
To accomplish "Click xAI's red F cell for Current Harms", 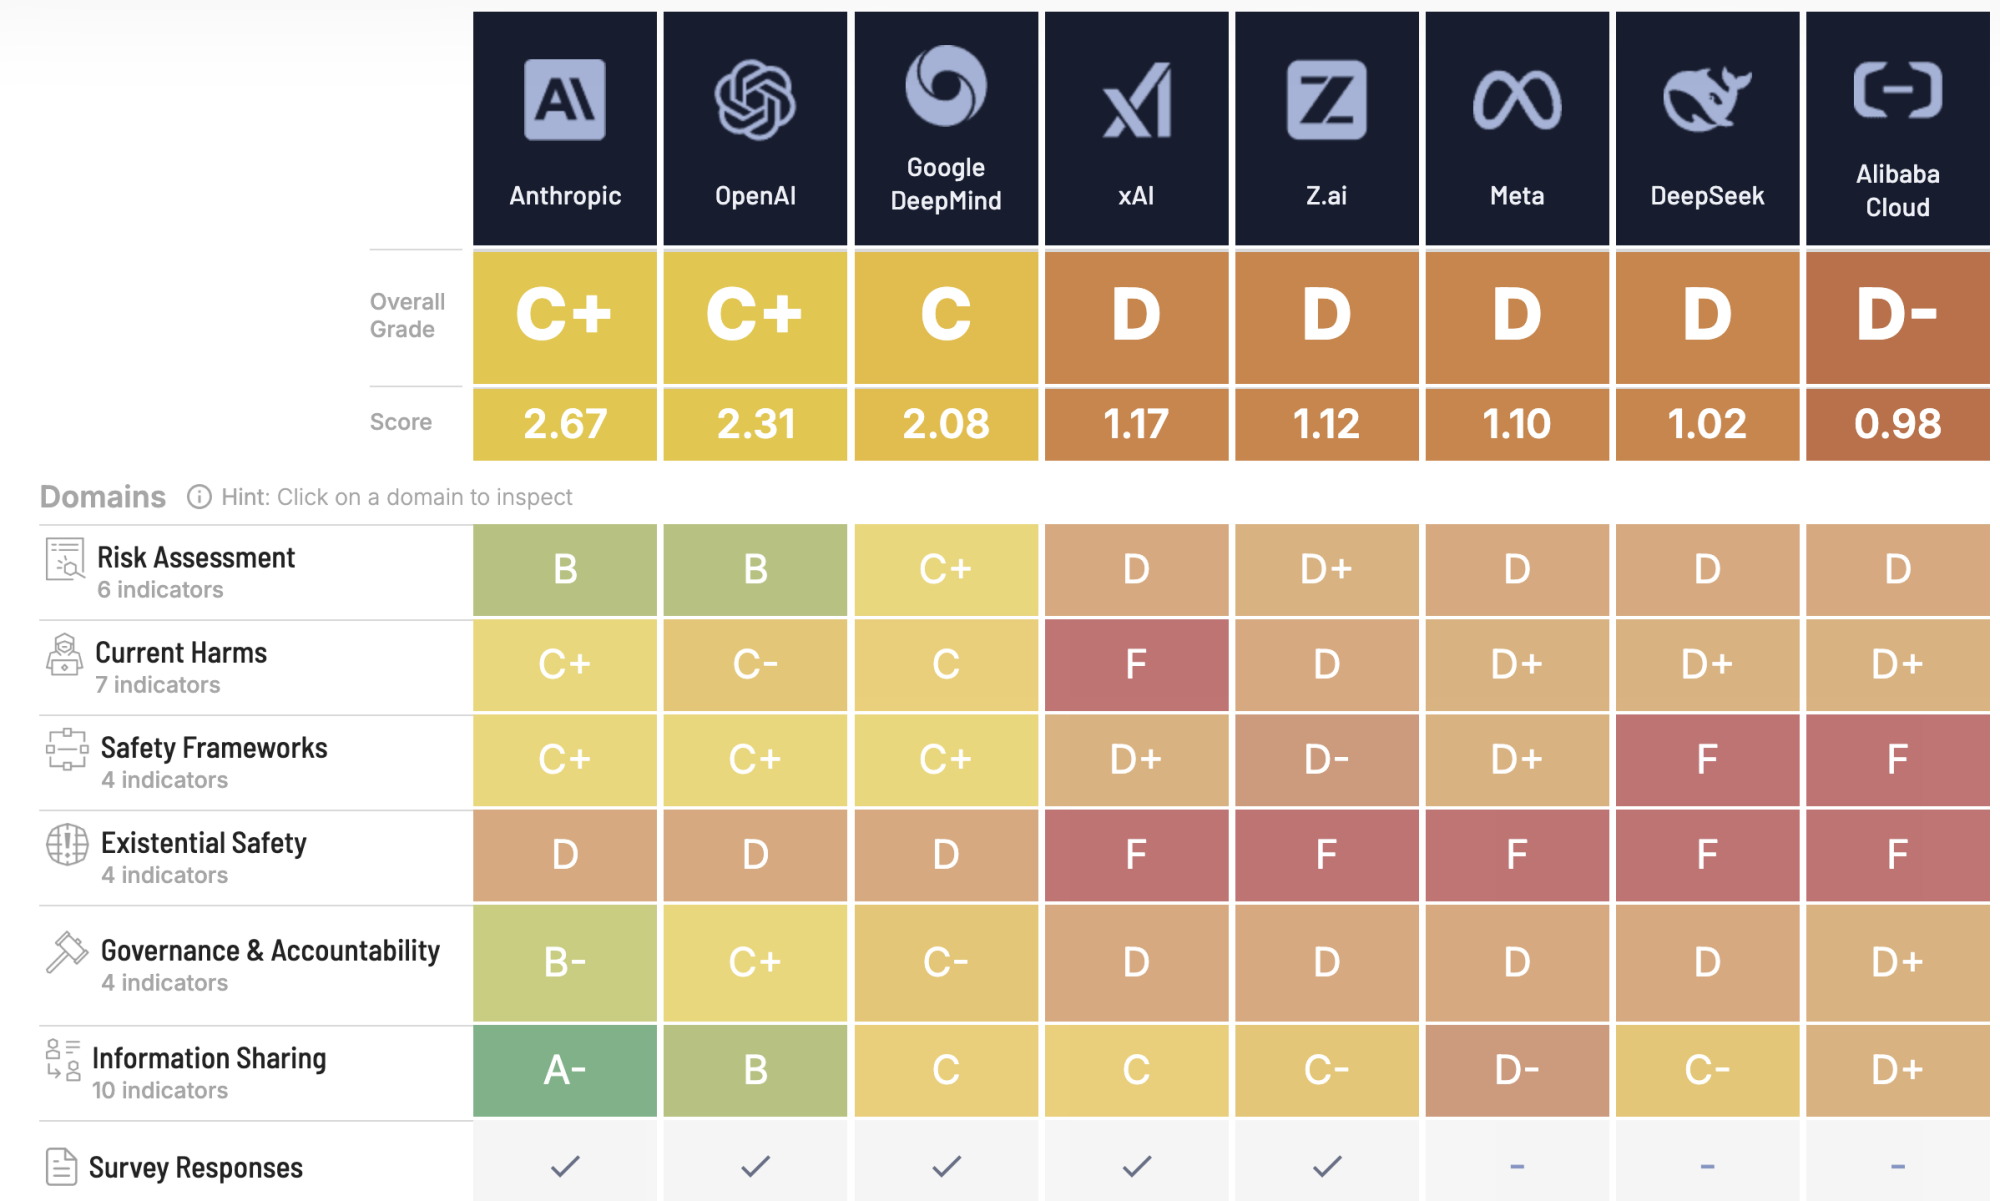I will pos(1136,665).
